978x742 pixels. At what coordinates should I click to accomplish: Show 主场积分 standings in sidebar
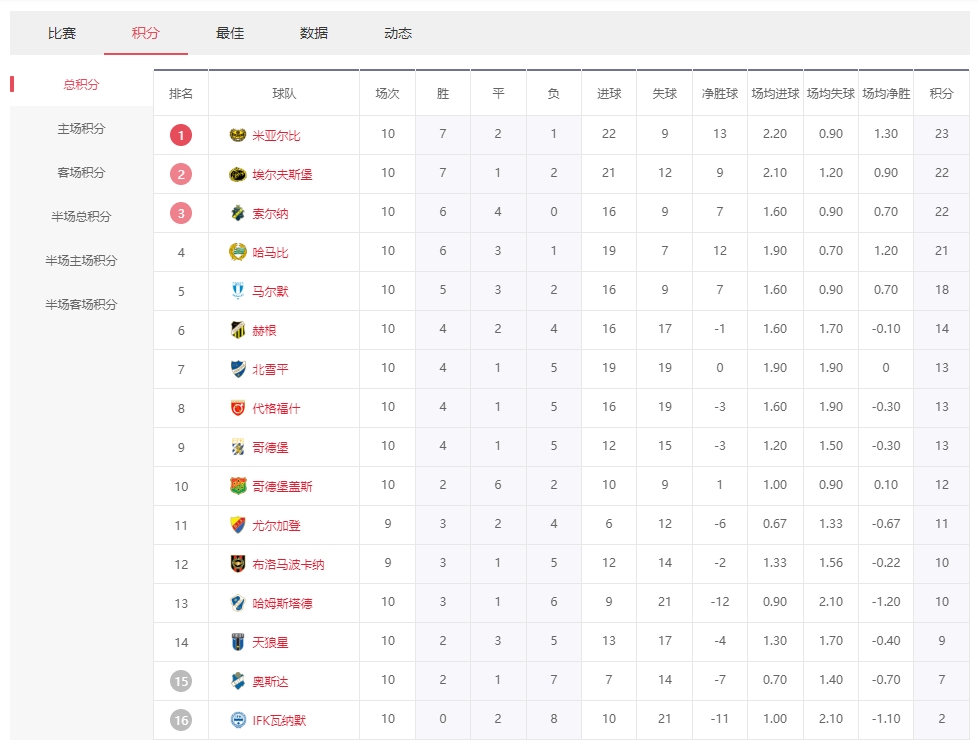click(x=81, y=129)
